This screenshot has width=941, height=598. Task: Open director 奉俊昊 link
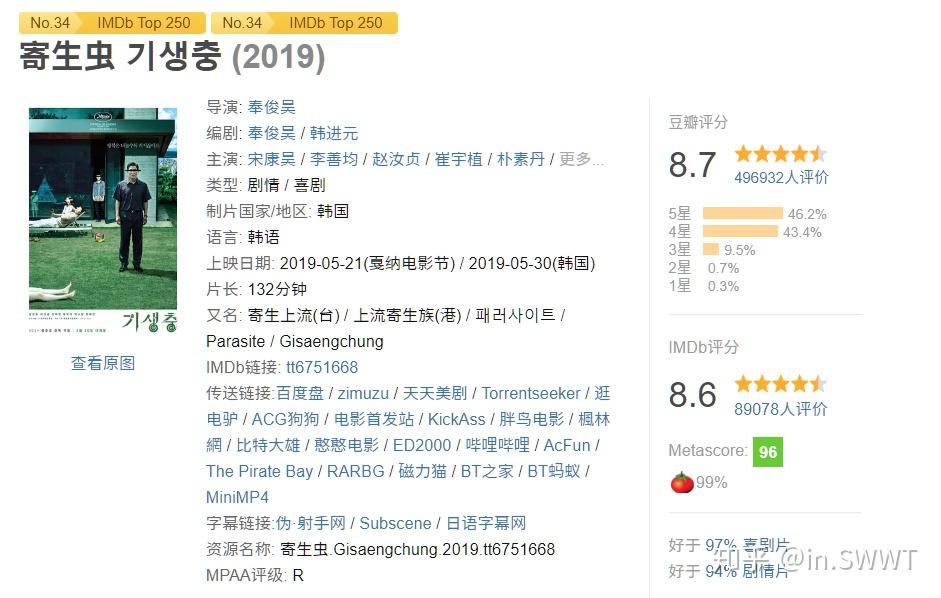point(271,107)
